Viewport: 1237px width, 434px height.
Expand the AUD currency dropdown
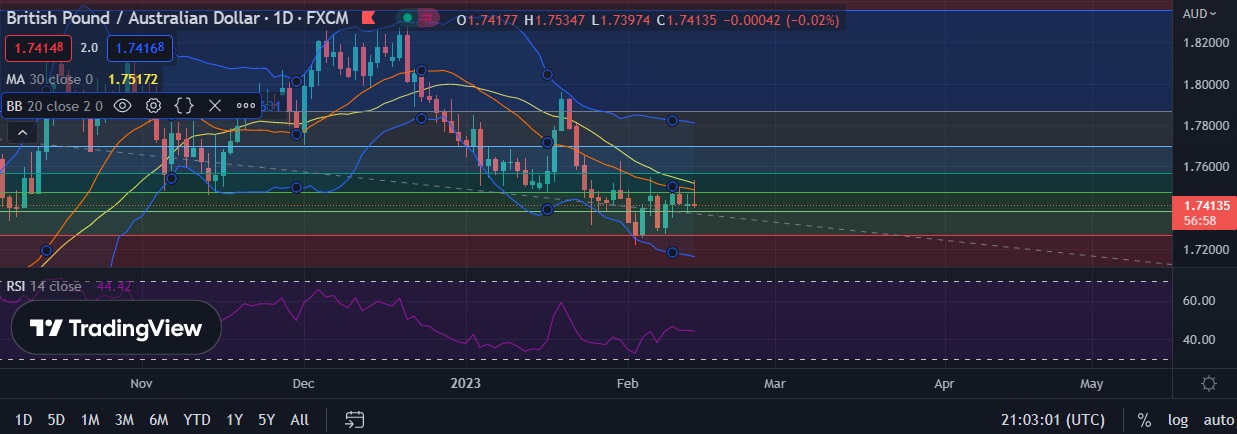click(1200, 13)
